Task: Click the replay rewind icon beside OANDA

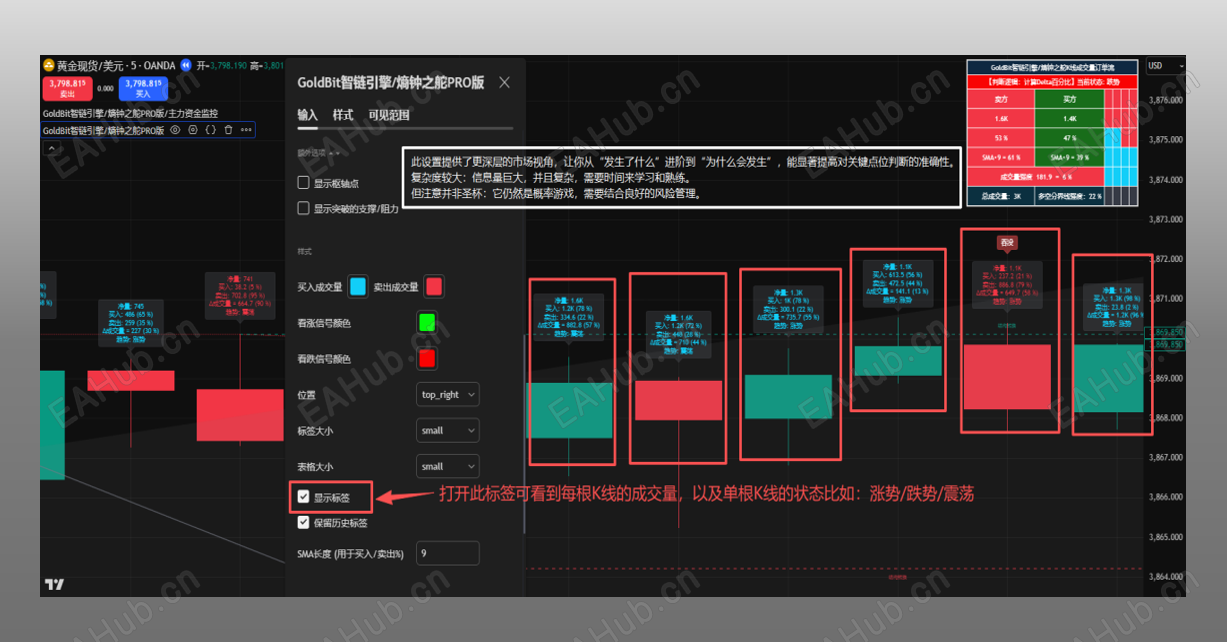Action: 185,65
